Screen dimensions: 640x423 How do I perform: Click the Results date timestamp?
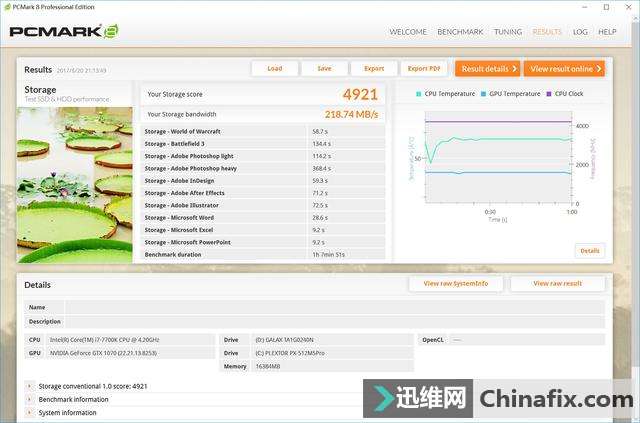click(81, 71)
